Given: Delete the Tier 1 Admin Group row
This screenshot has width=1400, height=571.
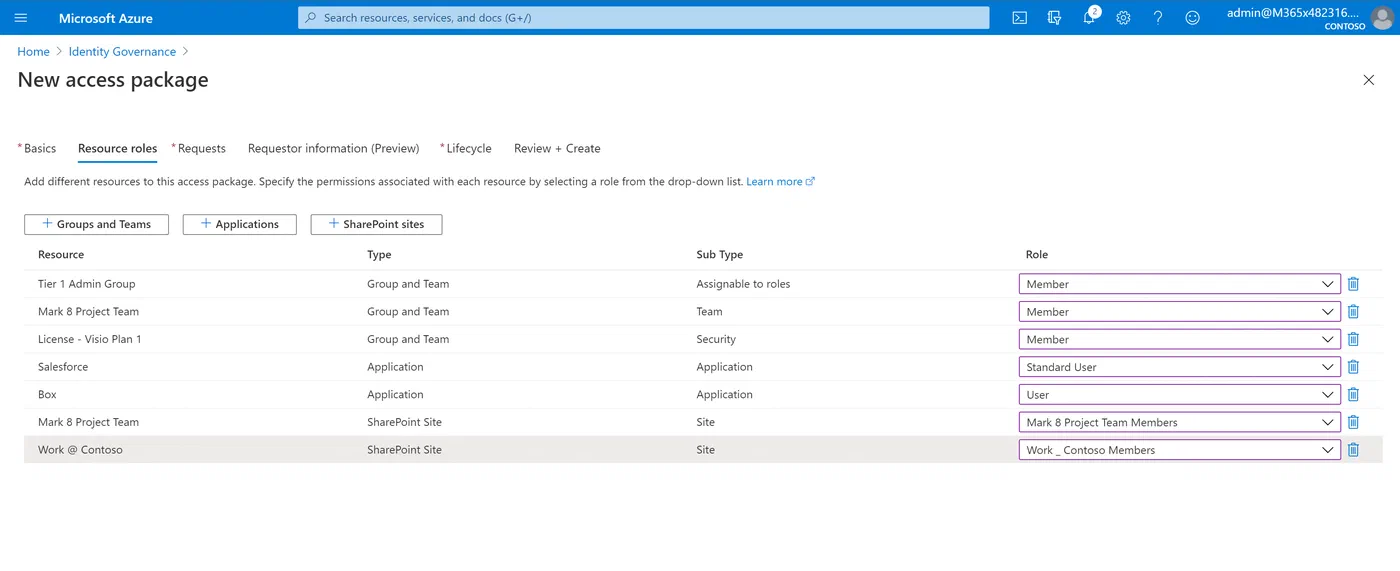Looking at the screenshot, I should click(x=1353, y=284).
